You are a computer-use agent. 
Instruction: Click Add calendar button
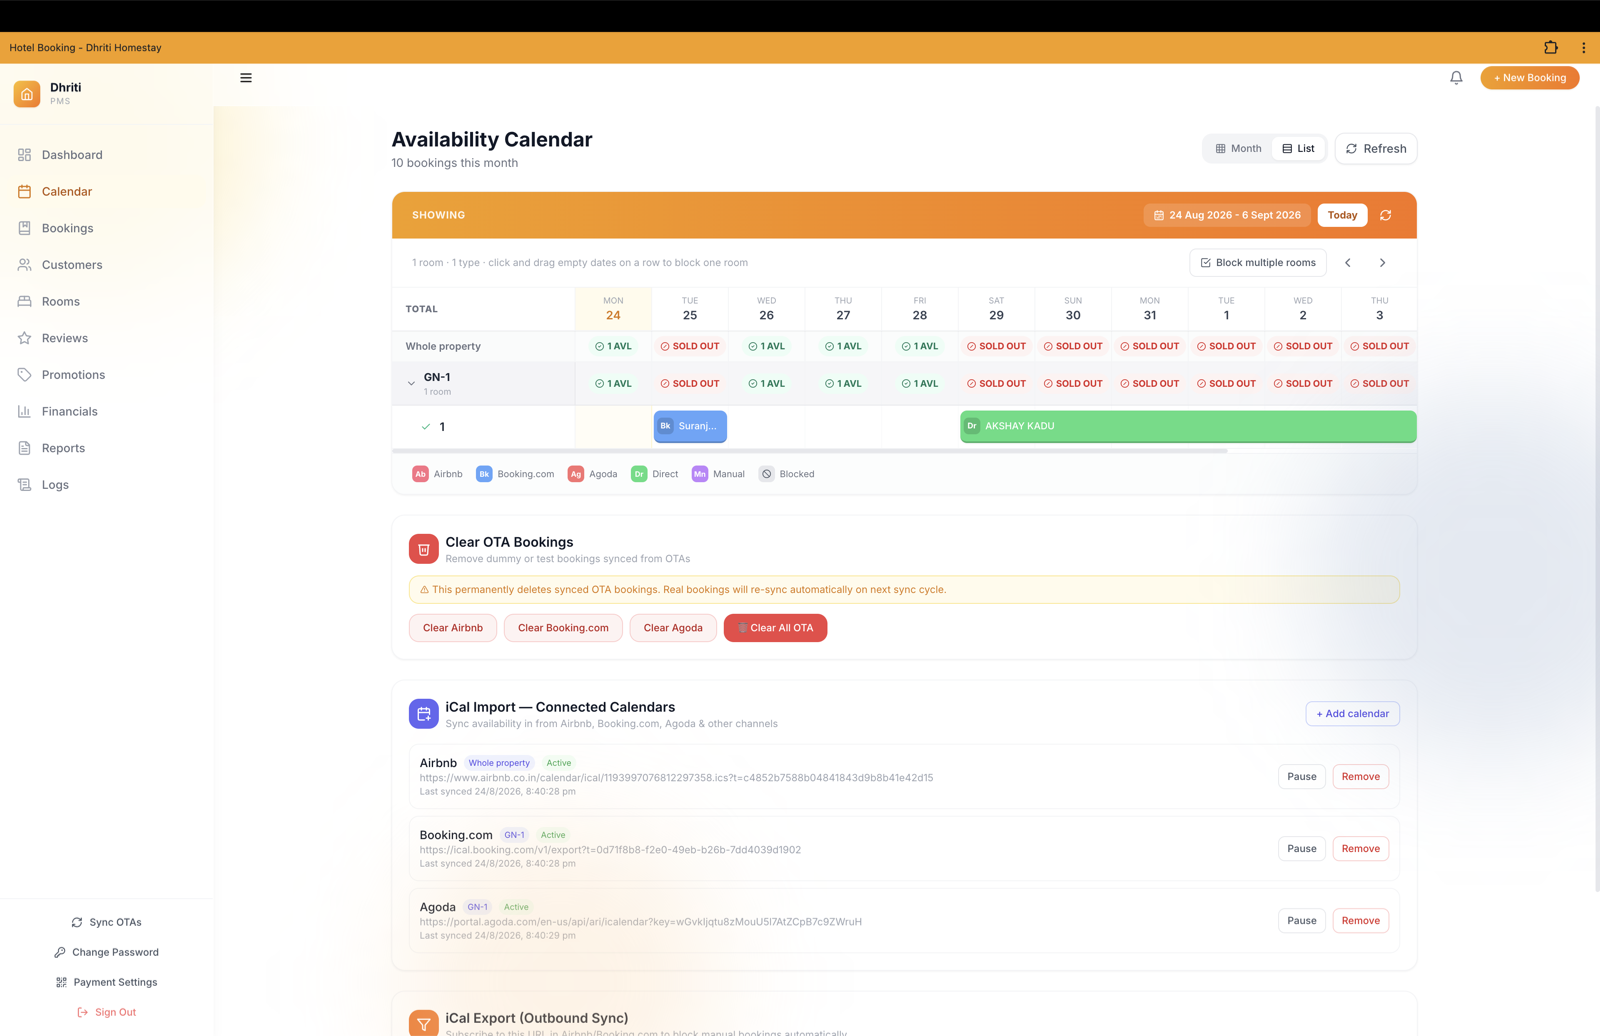(x=1352, y=714)
